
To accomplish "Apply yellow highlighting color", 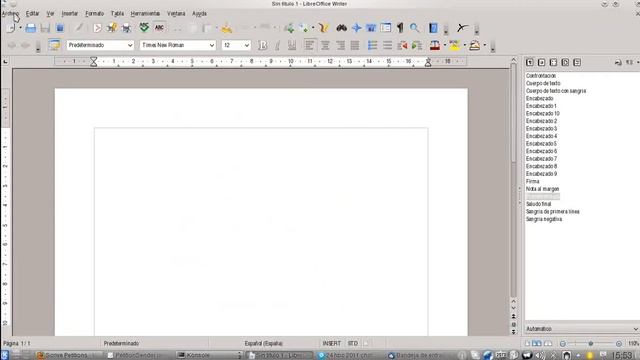I will 454,45.
